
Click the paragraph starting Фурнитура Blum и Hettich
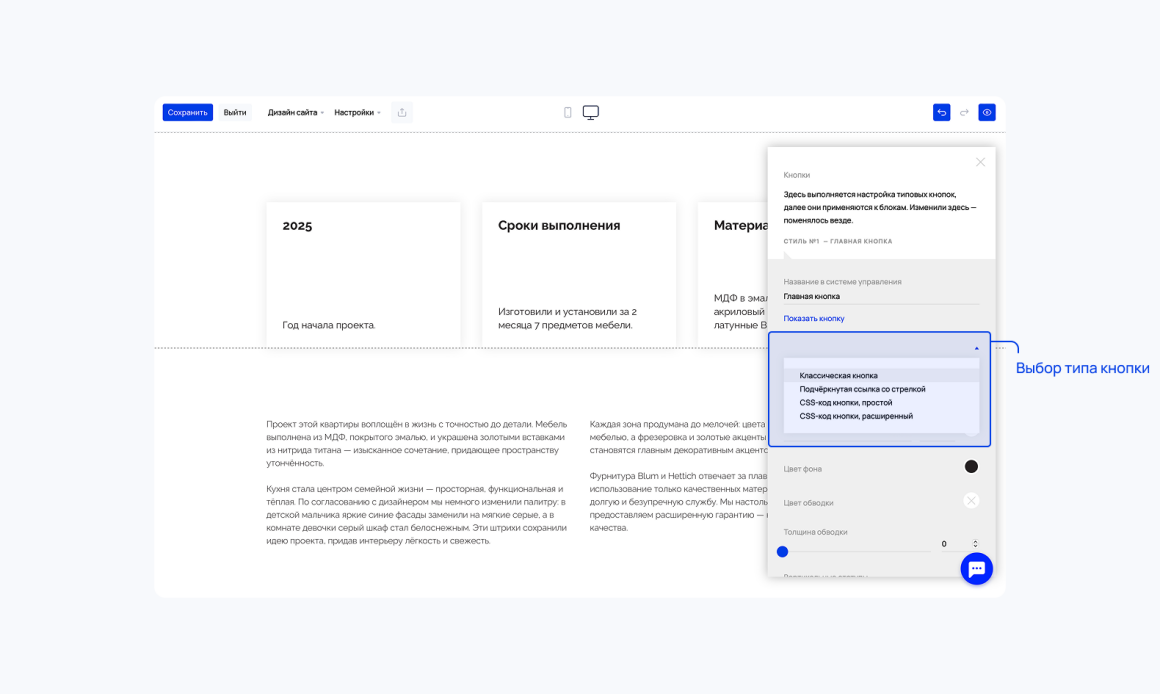click(678, 502)
